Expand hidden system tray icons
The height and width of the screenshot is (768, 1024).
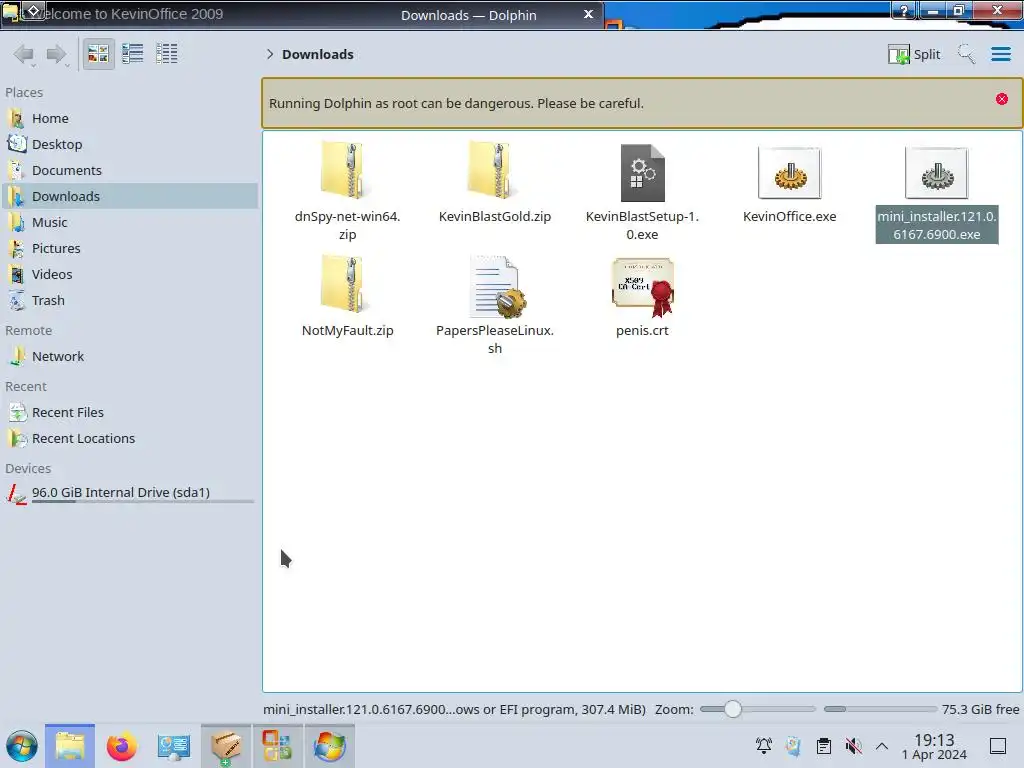(x=882, y=746)
